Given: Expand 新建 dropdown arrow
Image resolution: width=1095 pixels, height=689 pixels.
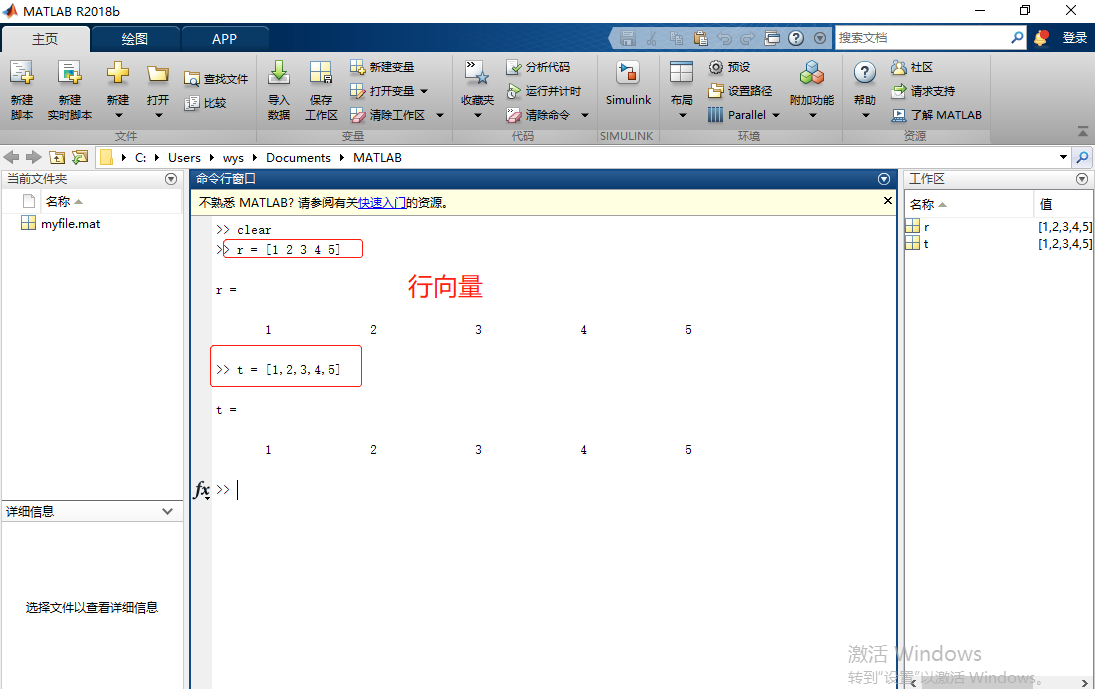Looking at the screenshot, I should (x=118, y=116).
